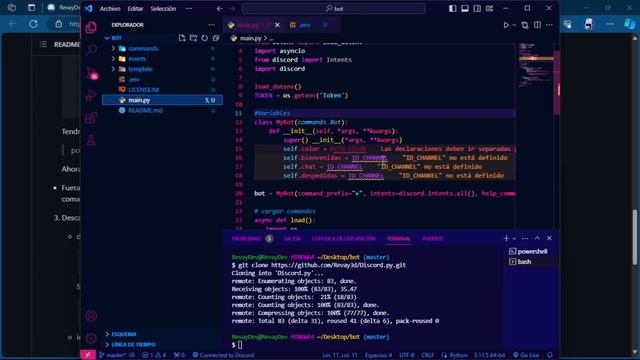This screenshot has height=360, width=640.
Task: Open a new terminal with plus icon
Action: [506, 238]
